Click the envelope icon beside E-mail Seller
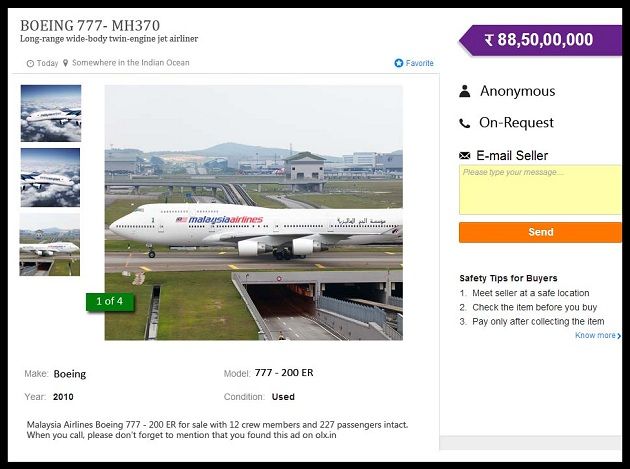The image size is (630, 469). 464,156
